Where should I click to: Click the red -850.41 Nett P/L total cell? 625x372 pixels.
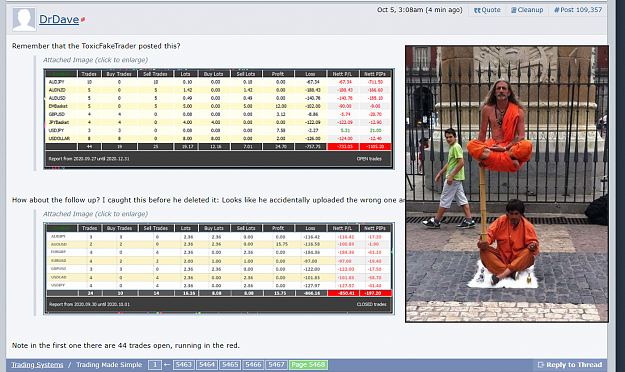[x=343, y=293]
